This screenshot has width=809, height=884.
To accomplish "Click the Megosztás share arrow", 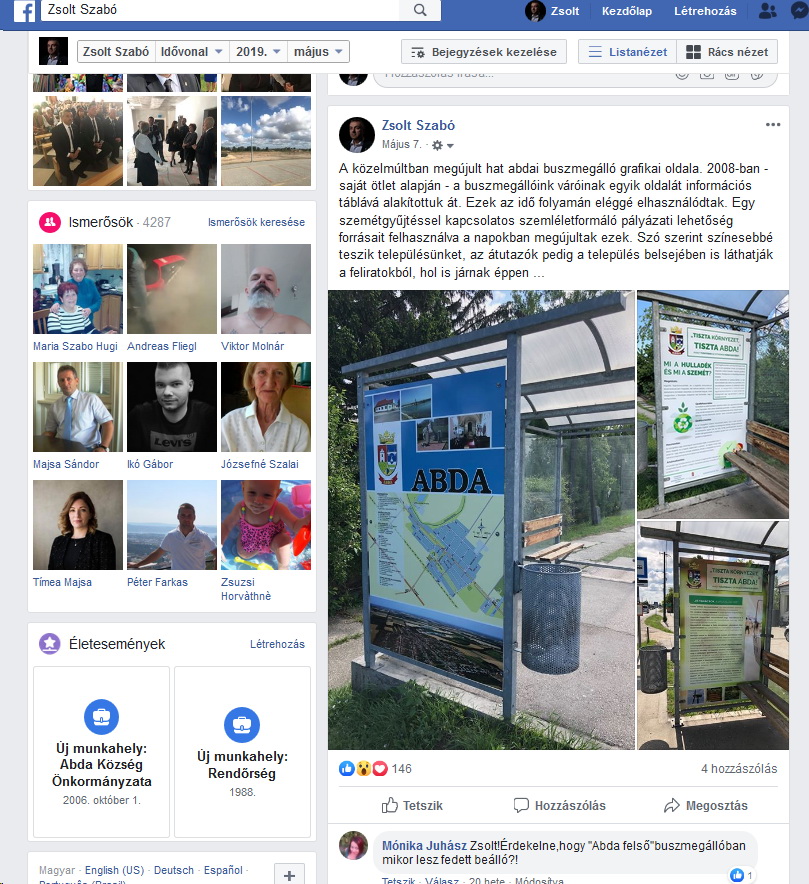I will coord(706,805).
